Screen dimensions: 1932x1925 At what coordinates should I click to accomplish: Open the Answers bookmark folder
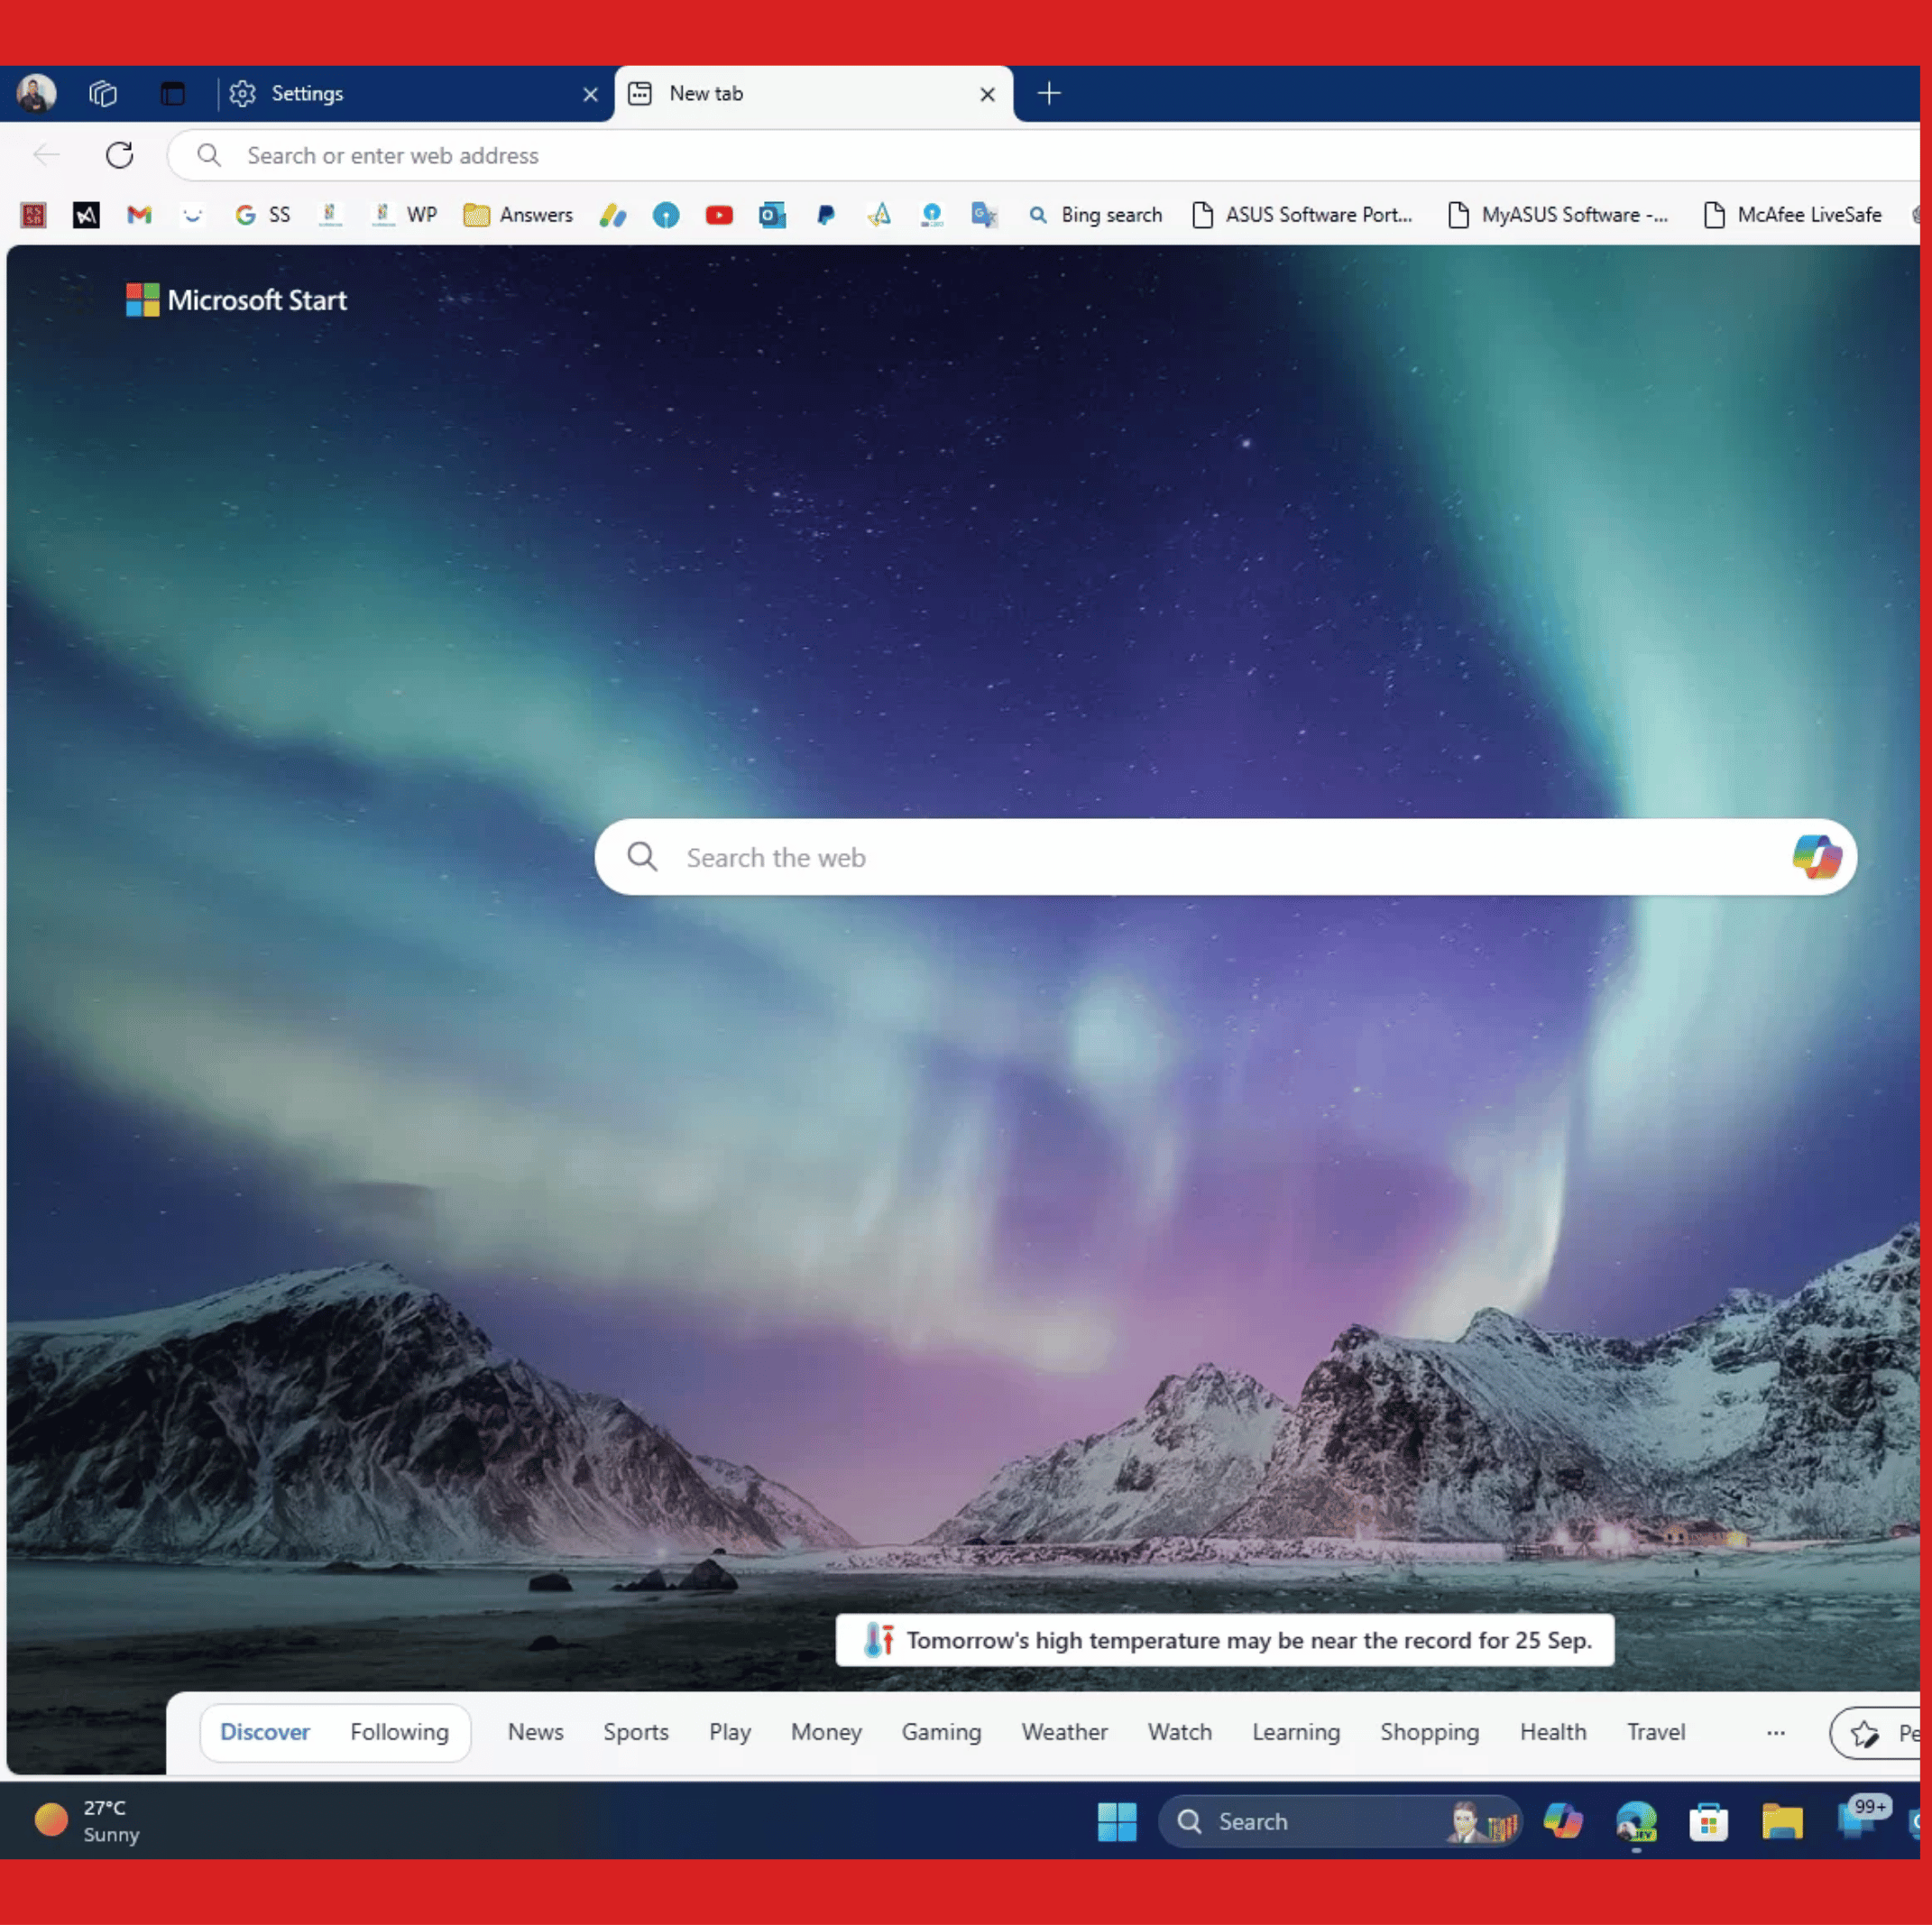click(518, 214)
